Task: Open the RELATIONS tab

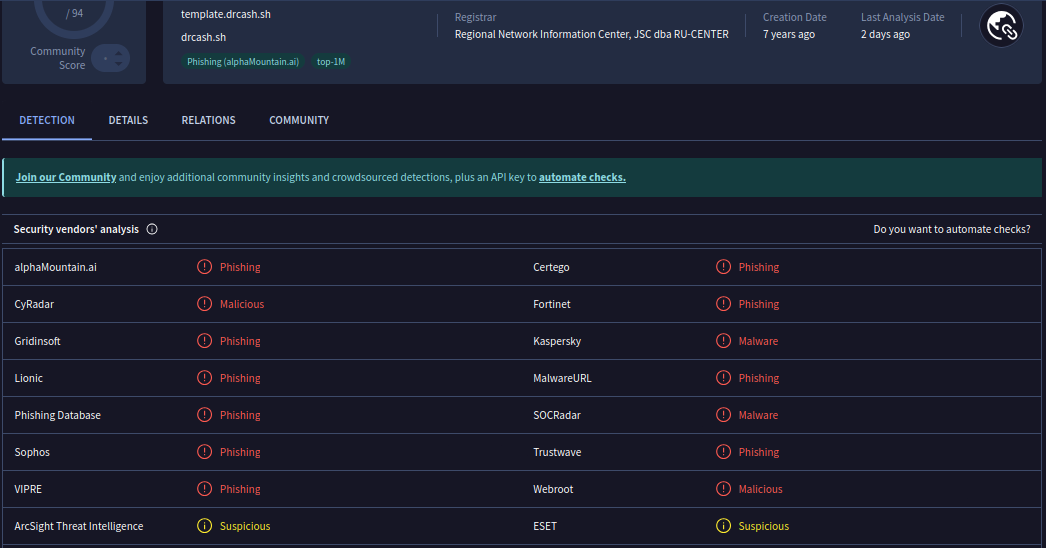Action: pyautogui.click(x=208, y=120)
